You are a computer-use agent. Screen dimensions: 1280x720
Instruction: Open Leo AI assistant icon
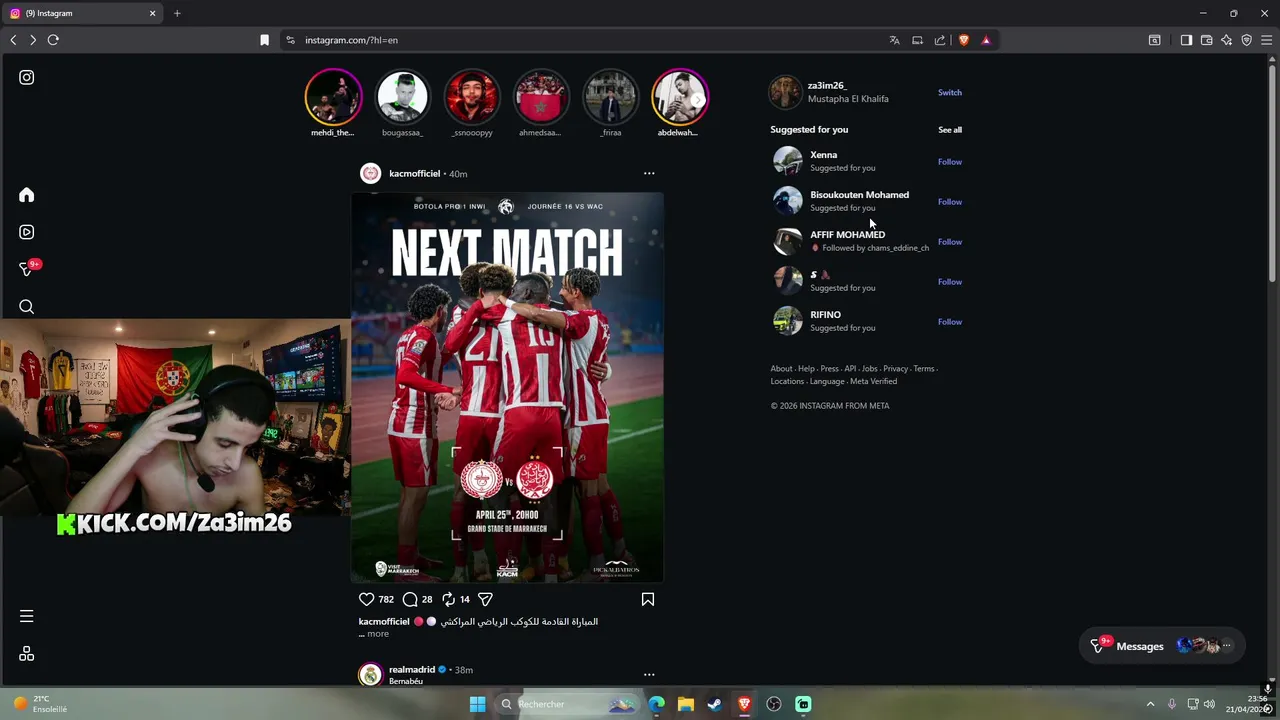click(1227, 40)
